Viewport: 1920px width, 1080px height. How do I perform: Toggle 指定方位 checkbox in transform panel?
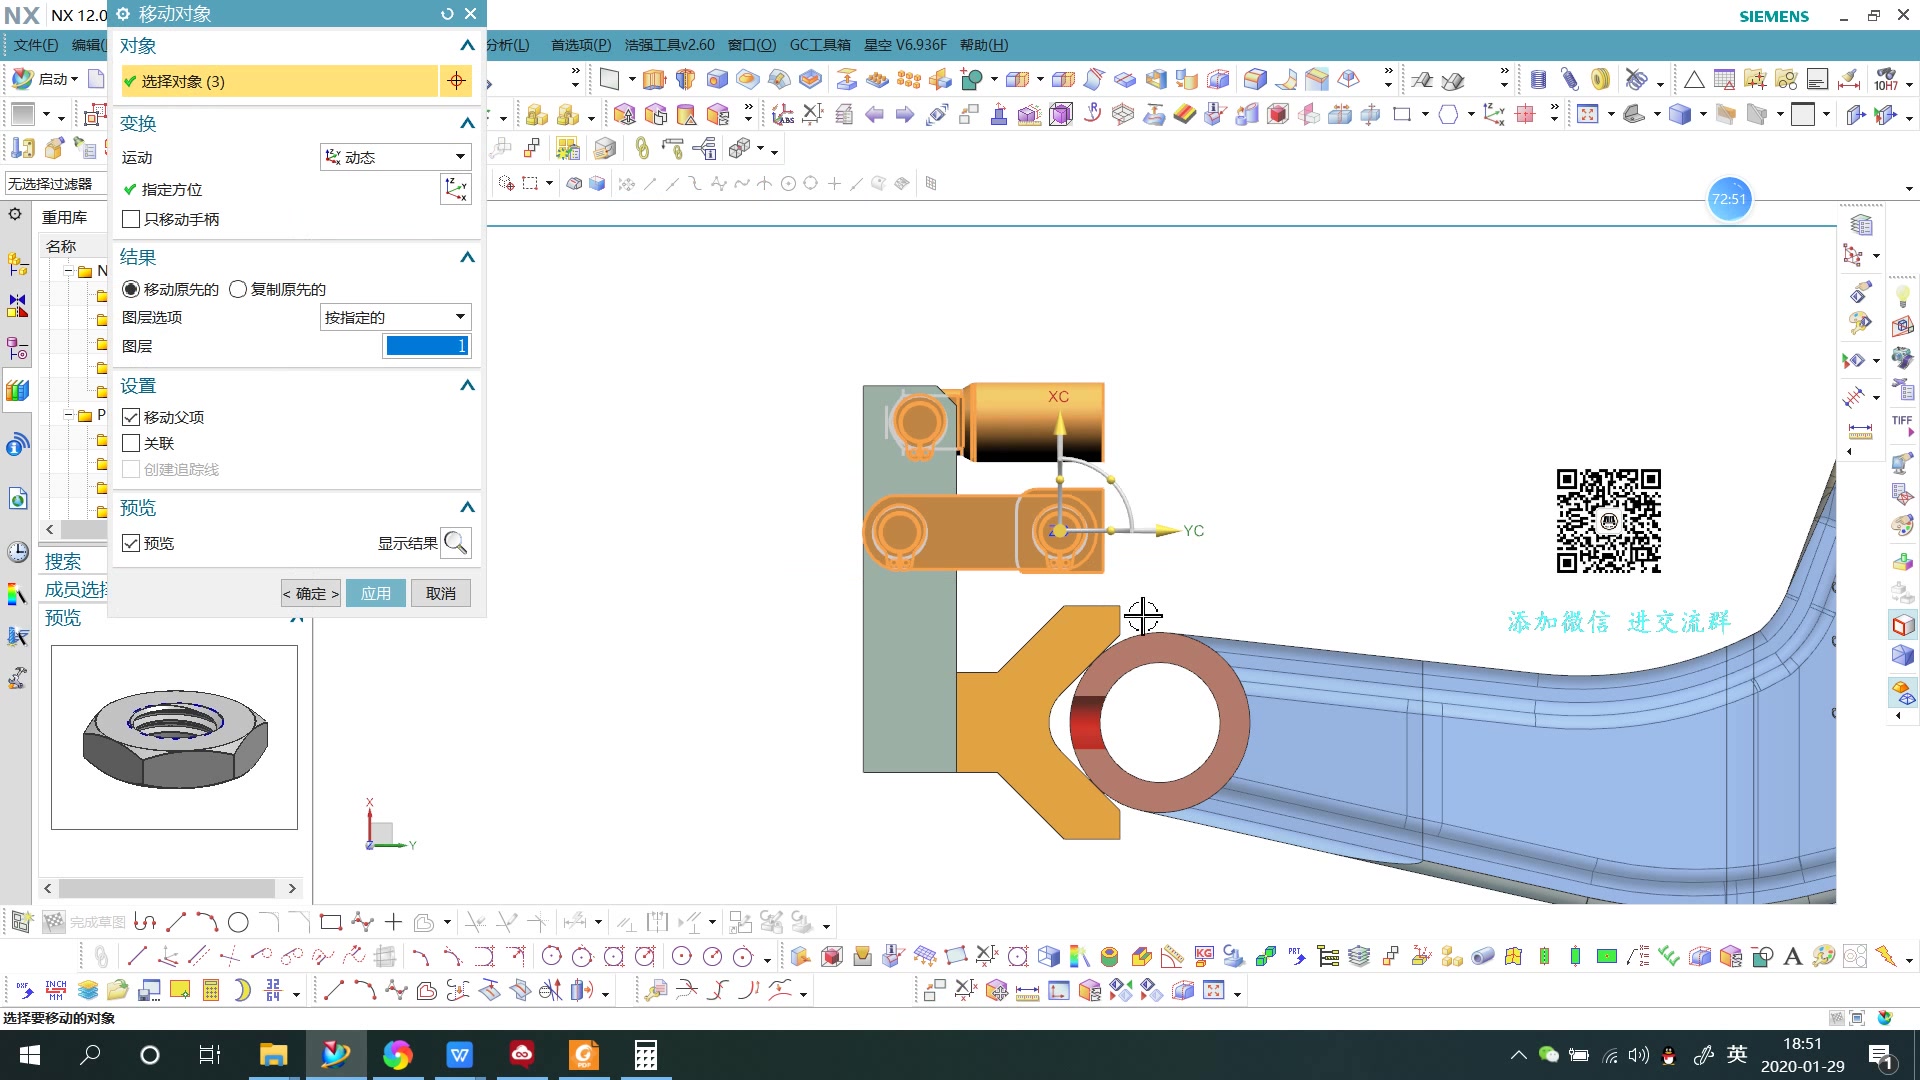click(x=128, y=189)
